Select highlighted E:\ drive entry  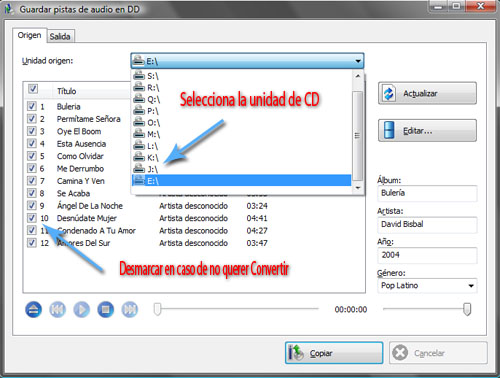(x=241, y=180)
